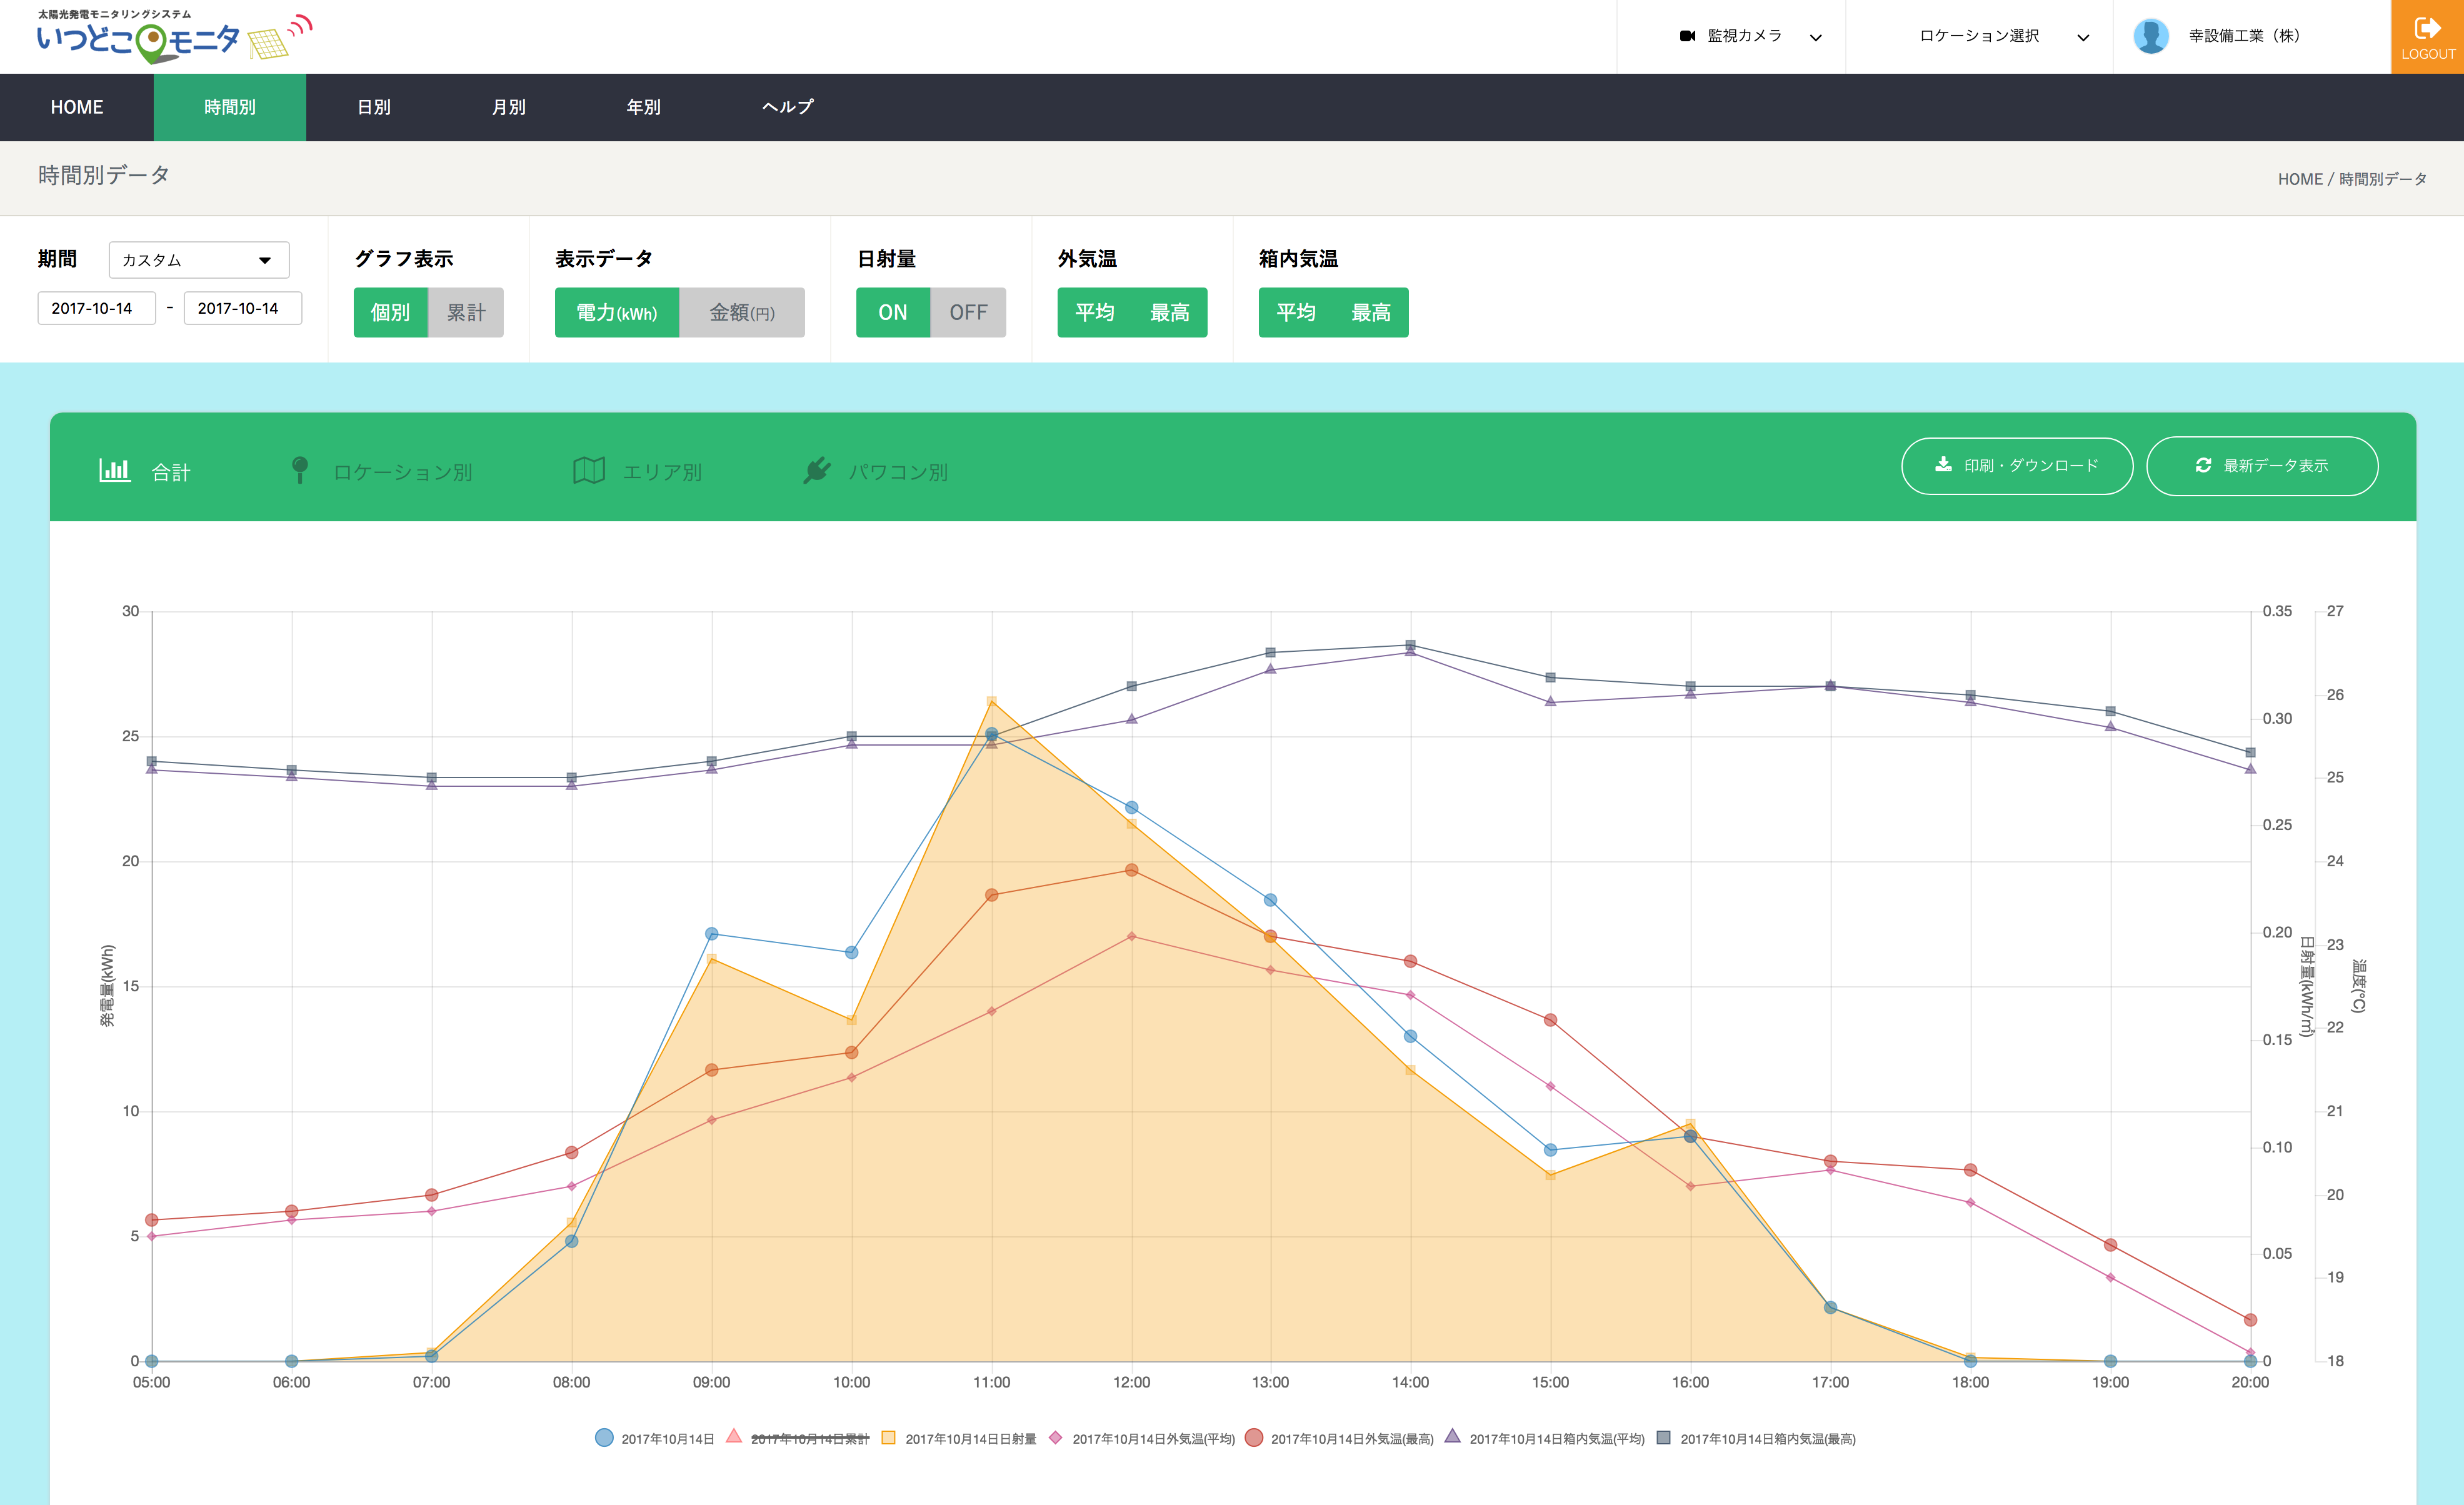Select 金額(円) display data
The width and height of the screenshot is (2464, 1505).
pos(742,312)
